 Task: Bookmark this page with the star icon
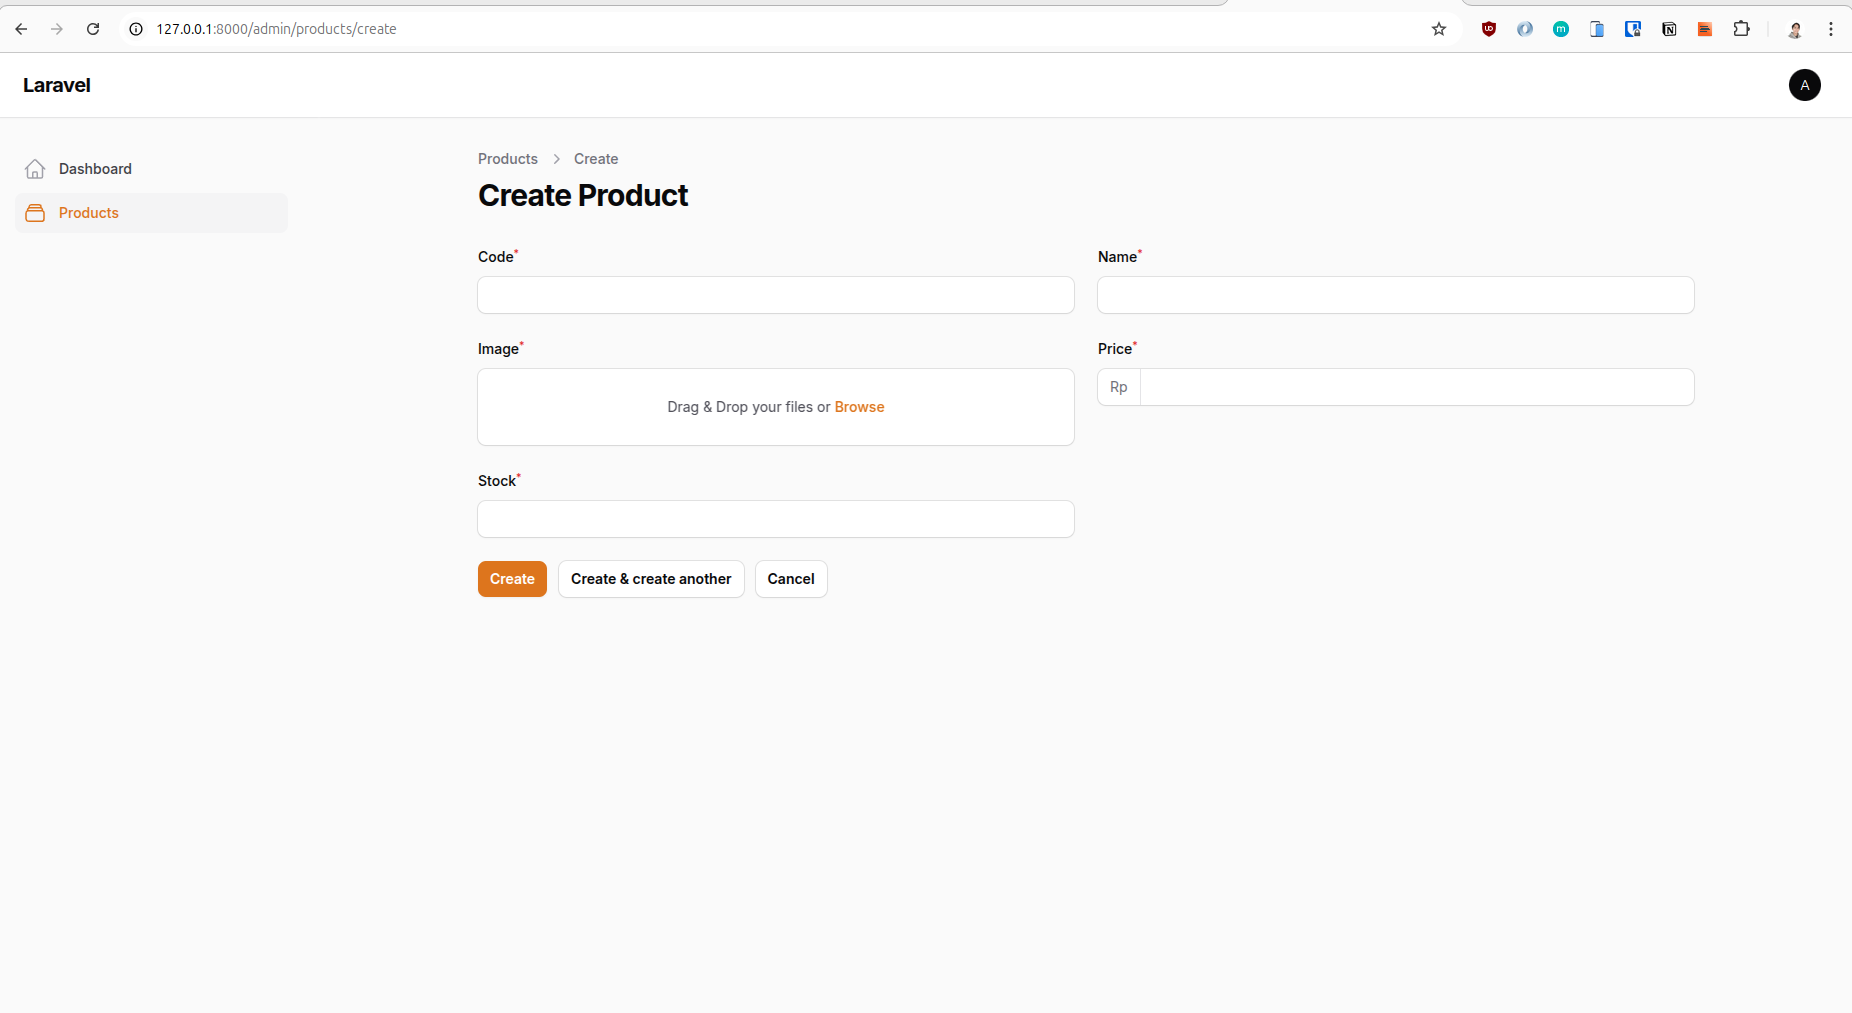[1439, 29]
